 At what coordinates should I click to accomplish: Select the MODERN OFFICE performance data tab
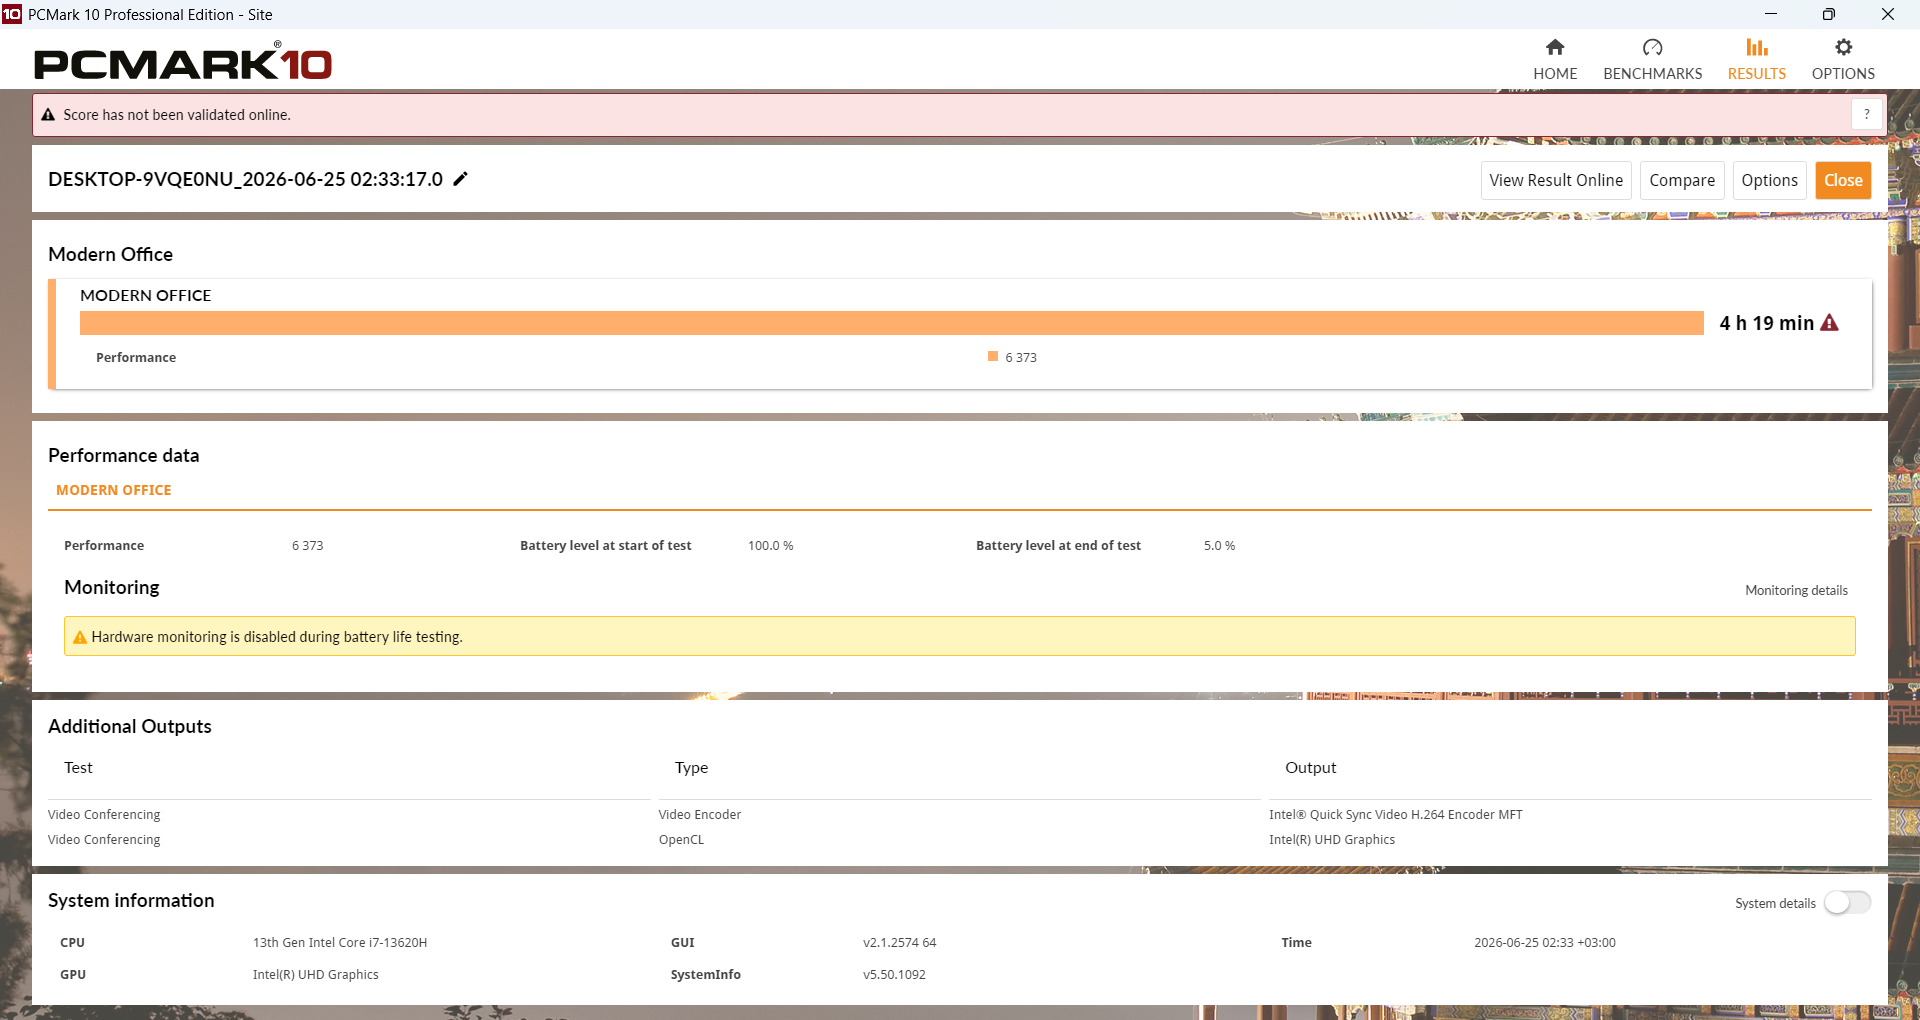114,490
